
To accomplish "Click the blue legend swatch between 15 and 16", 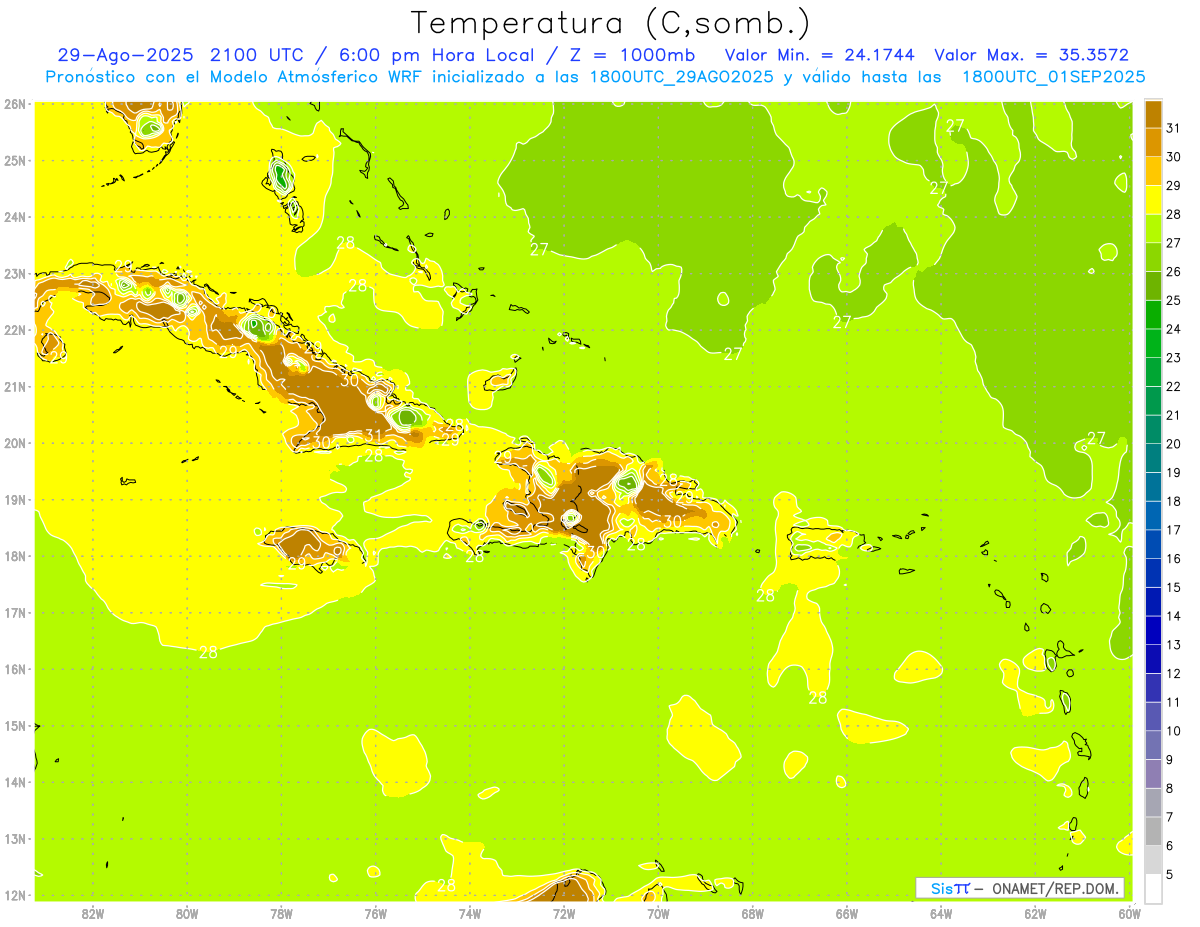I will (x=1153, y=573).
